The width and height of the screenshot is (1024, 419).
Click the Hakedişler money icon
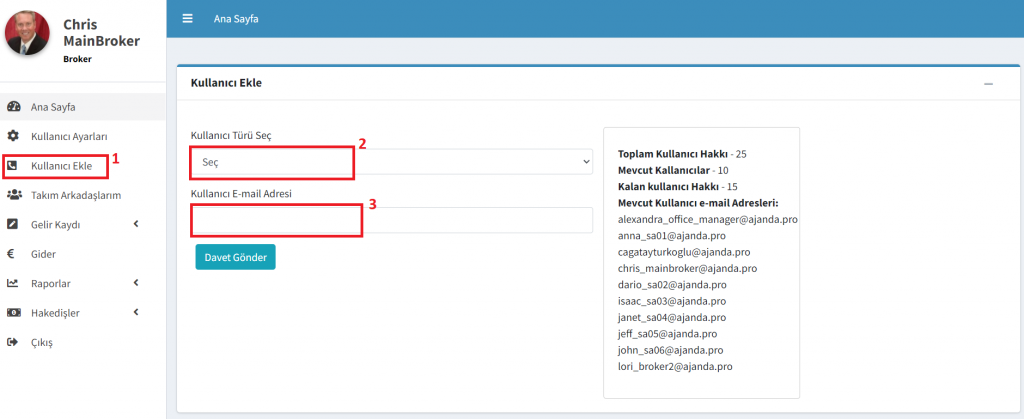(13, 313)
